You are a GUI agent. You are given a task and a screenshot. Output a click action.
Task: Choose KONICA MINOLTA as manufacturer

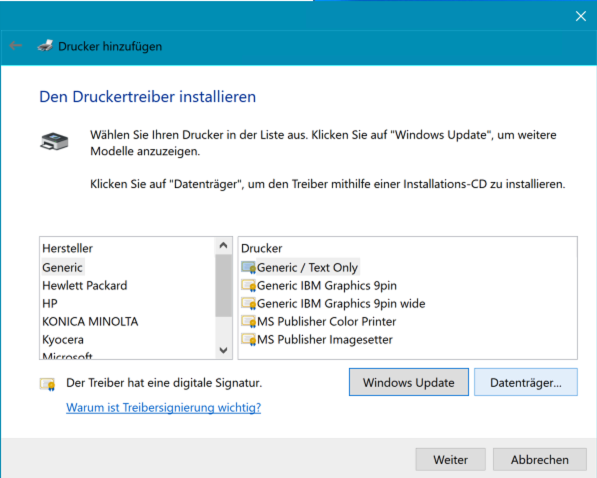90,321
